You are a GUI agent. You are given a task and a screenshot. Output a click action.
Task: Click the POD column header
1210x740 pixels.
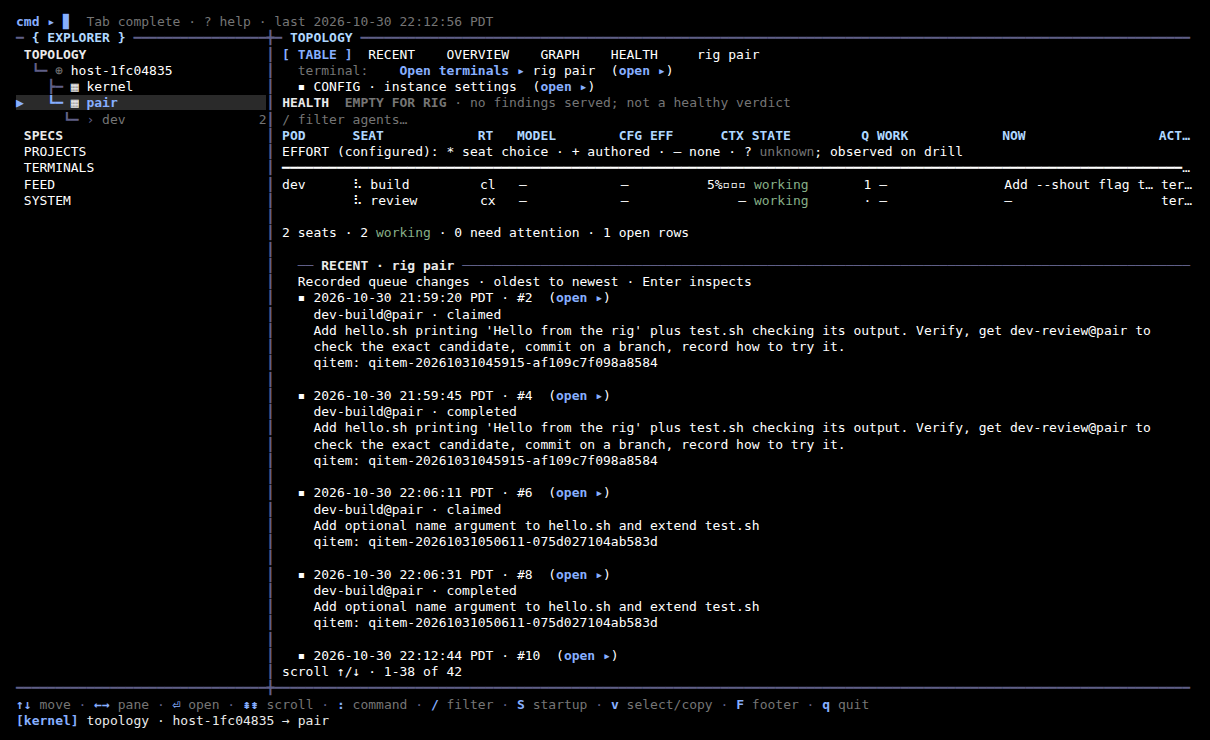tap(294, 136)
